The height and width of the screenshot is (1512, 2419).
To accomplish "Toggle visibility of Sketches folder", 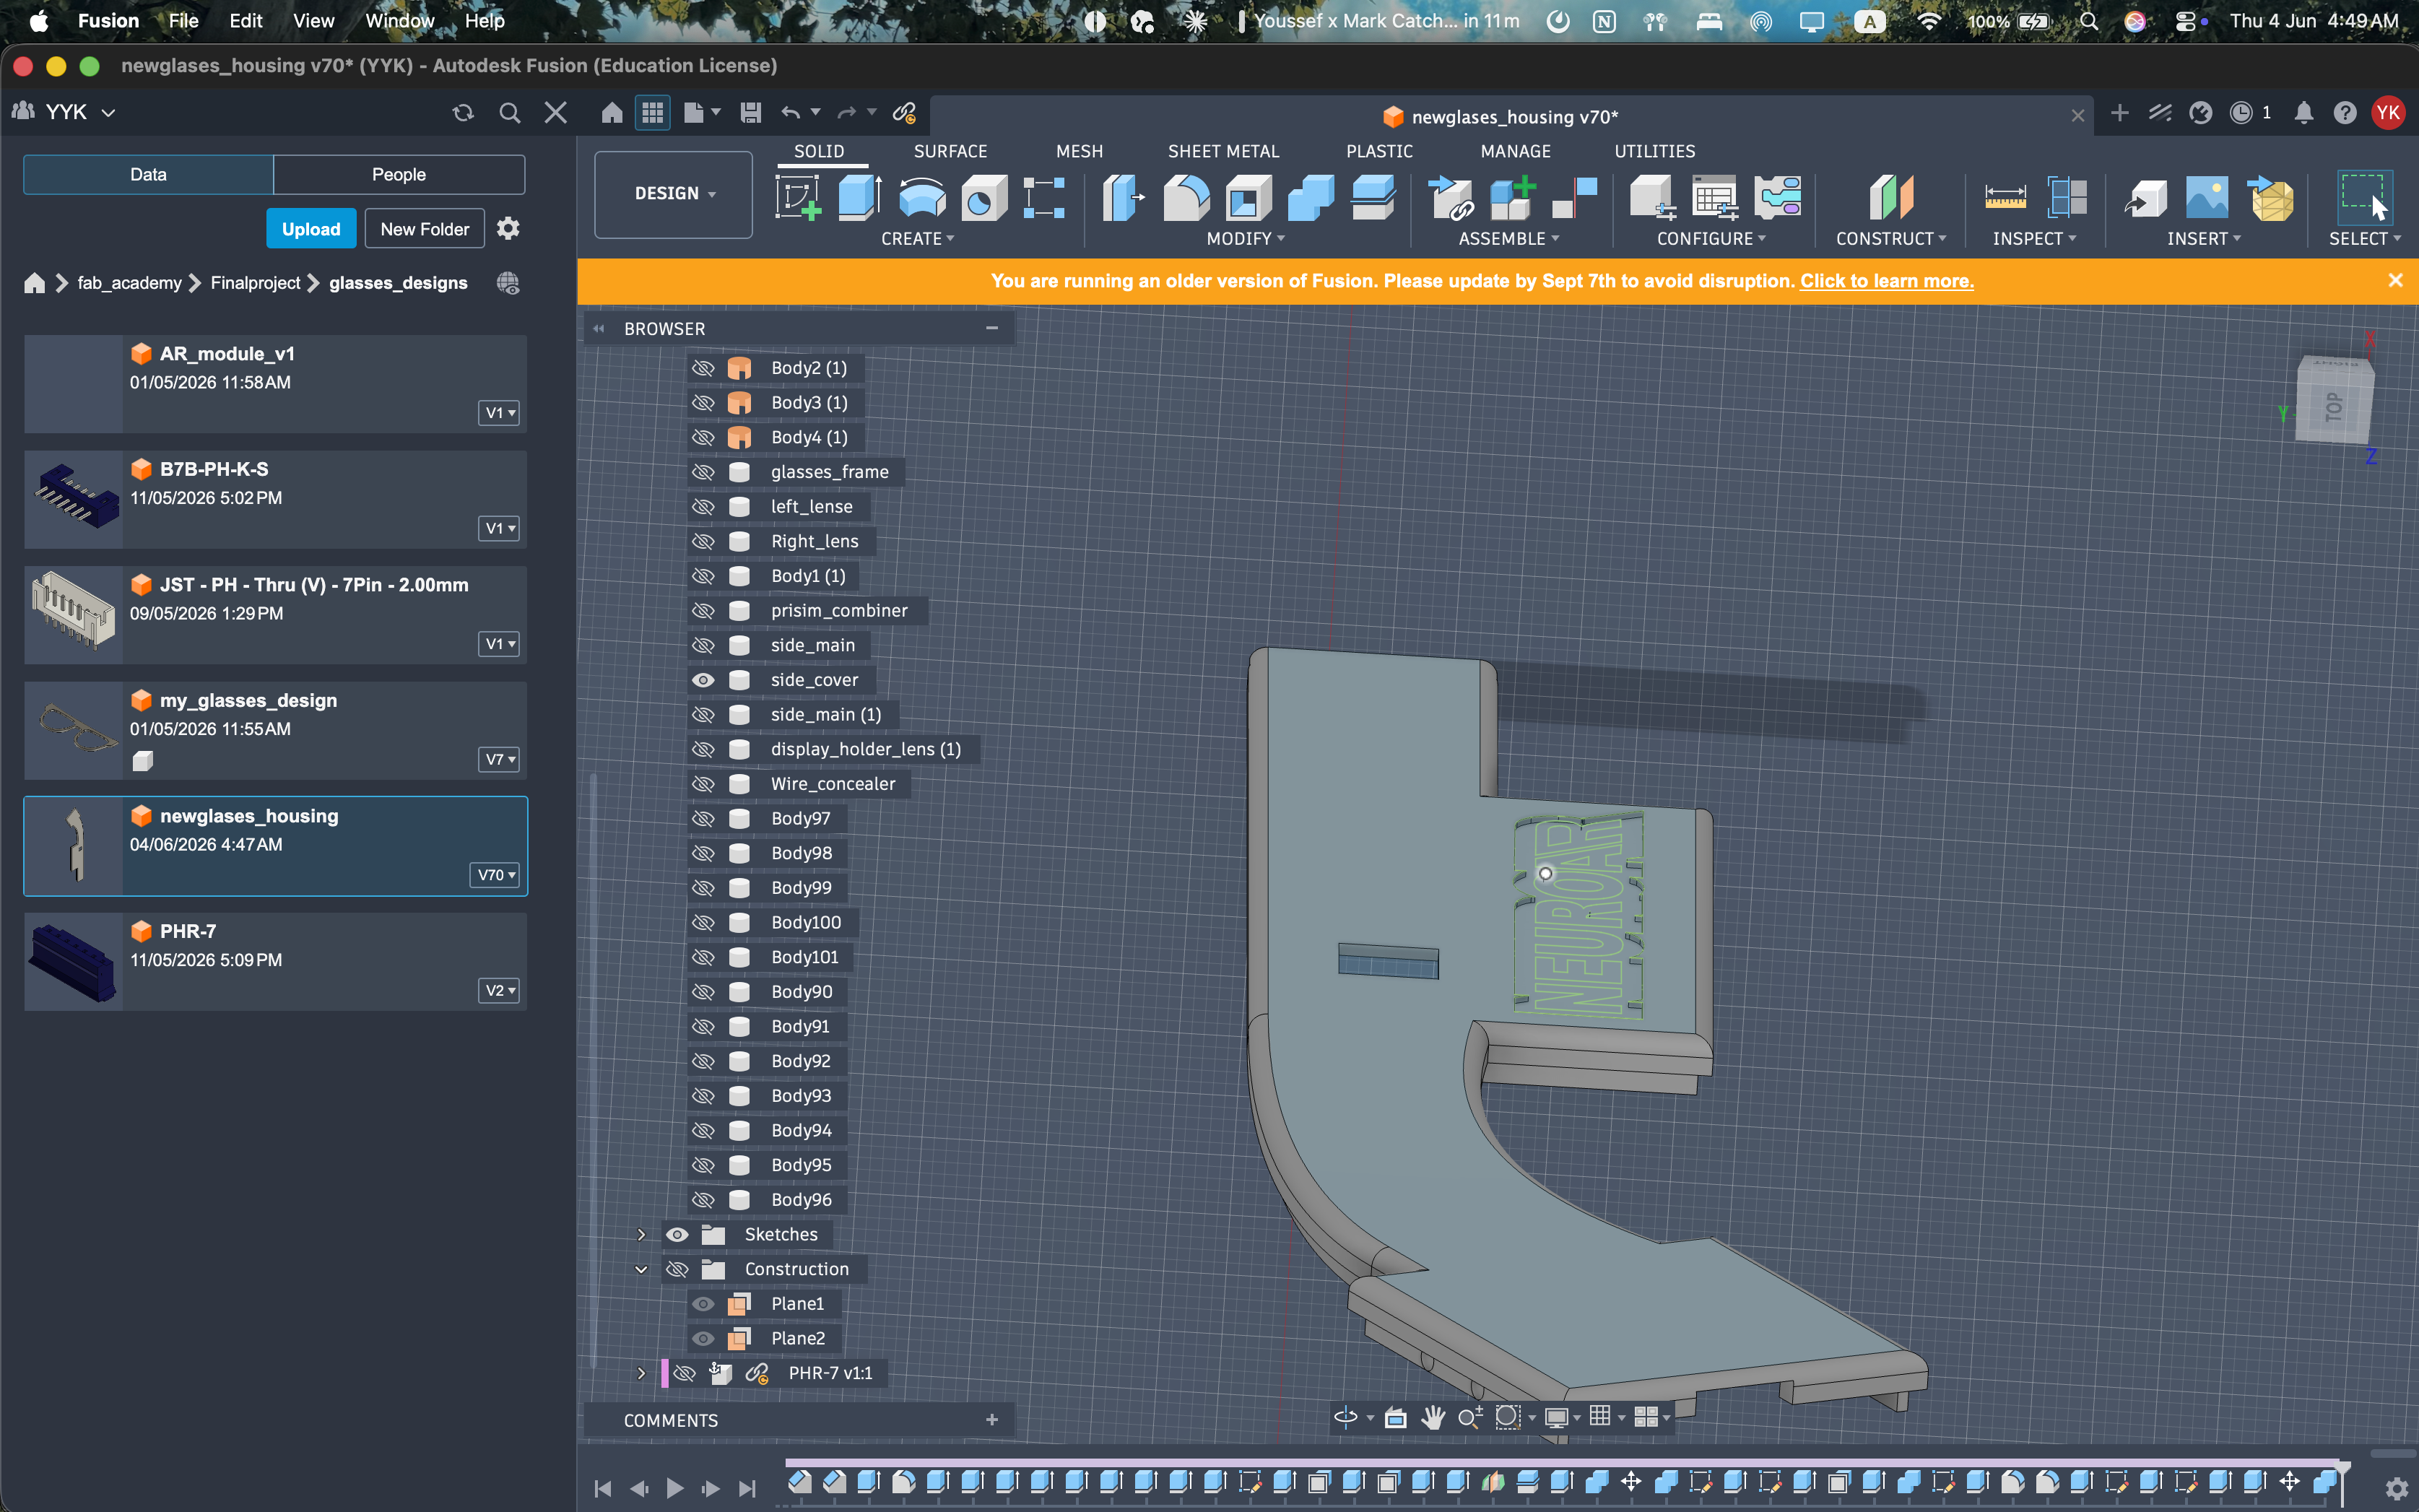I will pyautogui.click(x=677, y=1234).
